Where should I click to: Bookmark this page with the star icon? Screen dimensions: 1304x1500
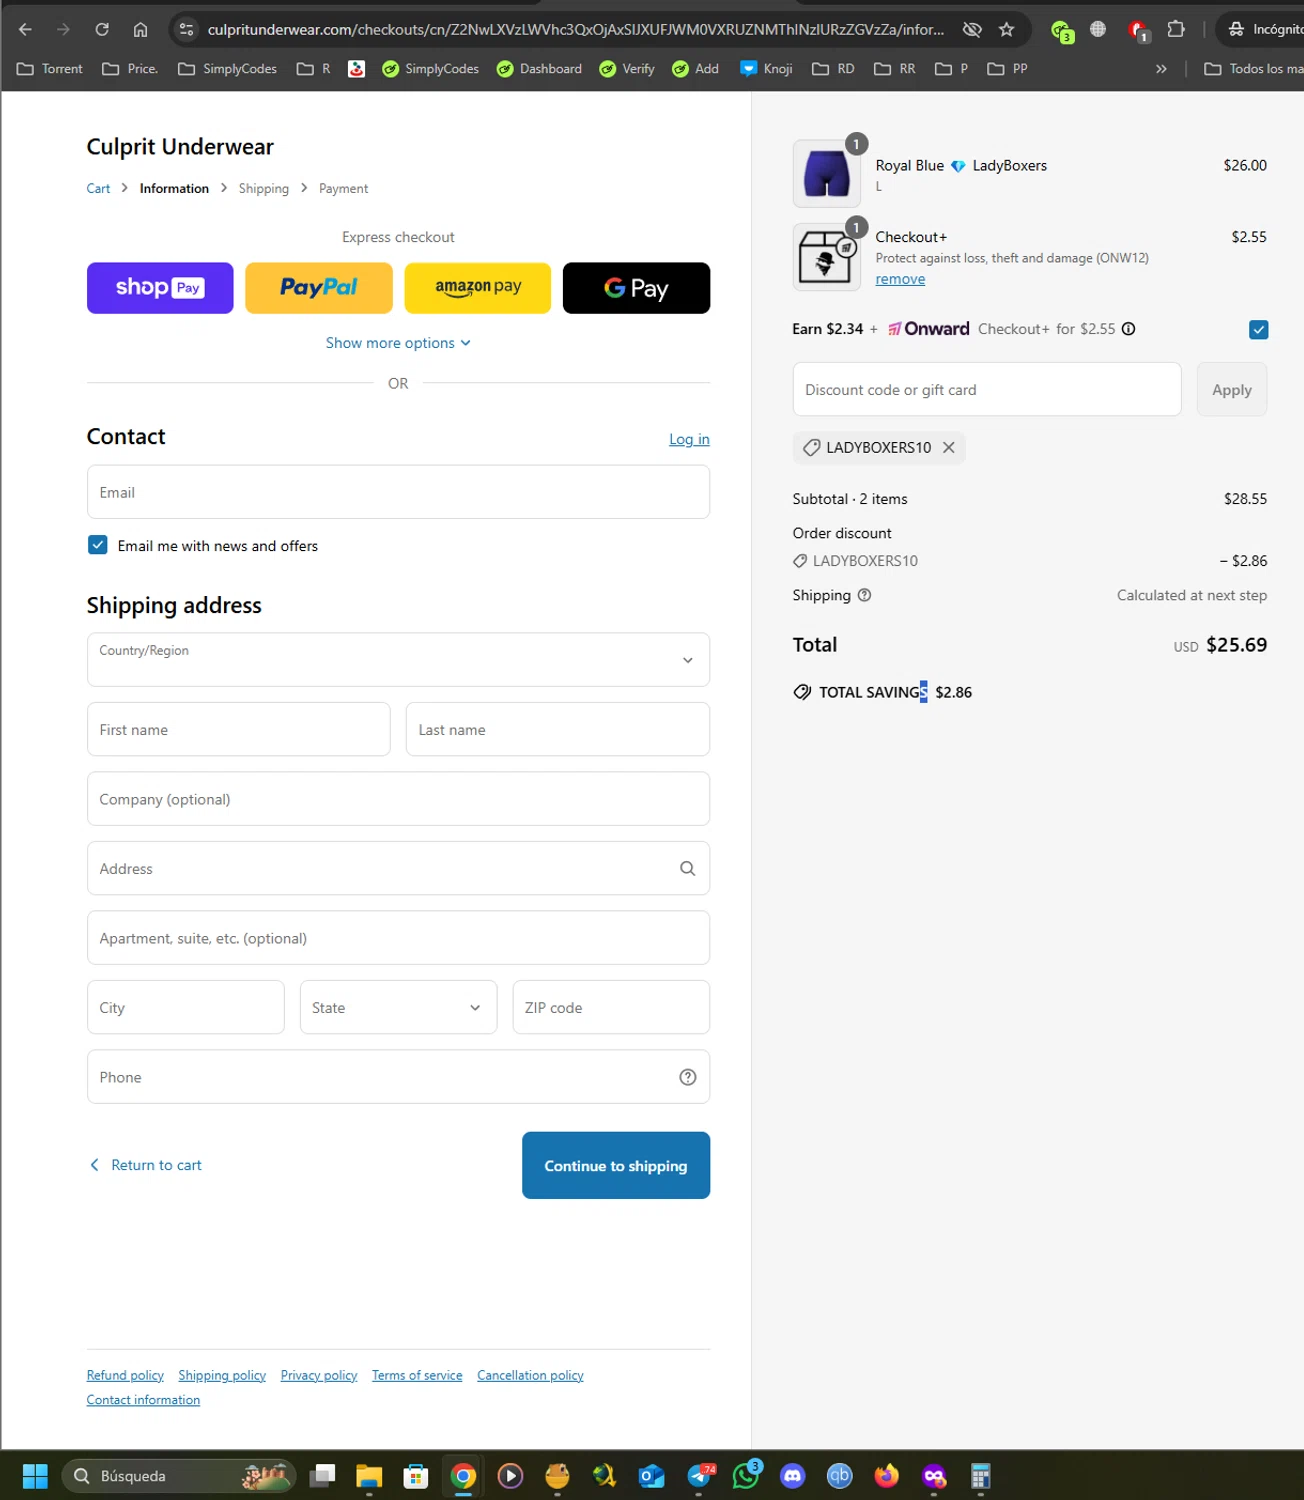pos(1007,29)
